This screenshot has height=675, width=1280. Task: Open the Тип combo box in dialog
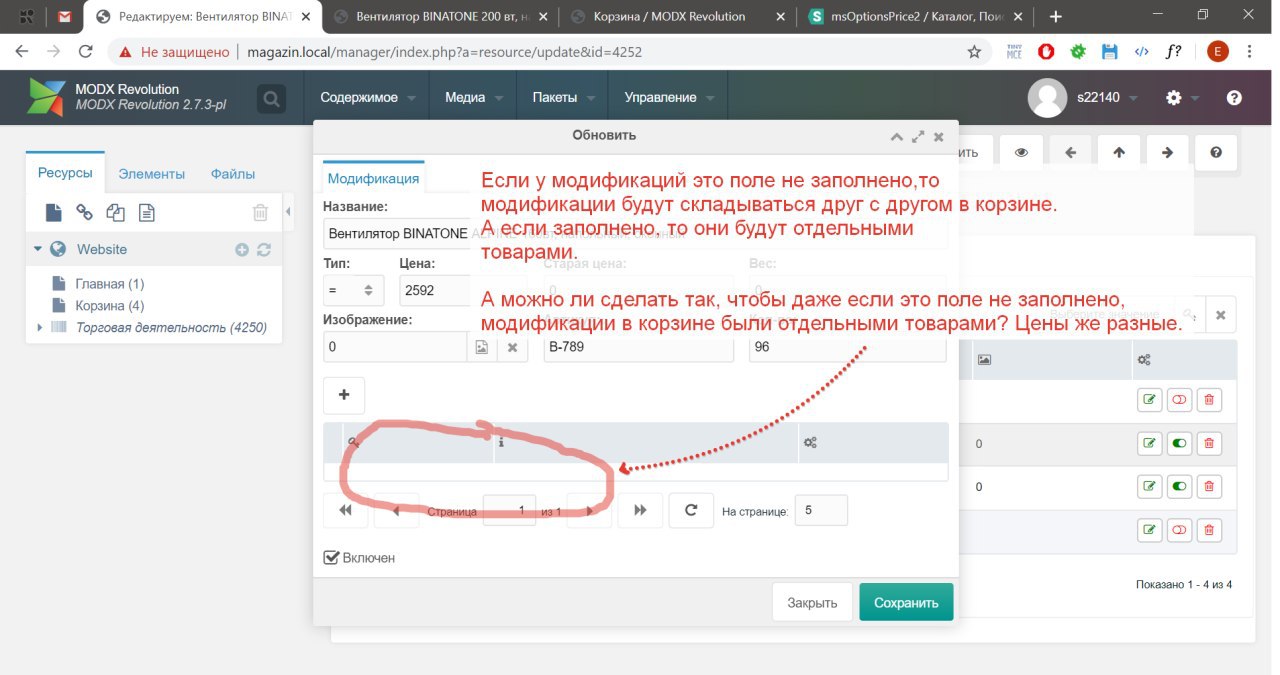point(353,290)
